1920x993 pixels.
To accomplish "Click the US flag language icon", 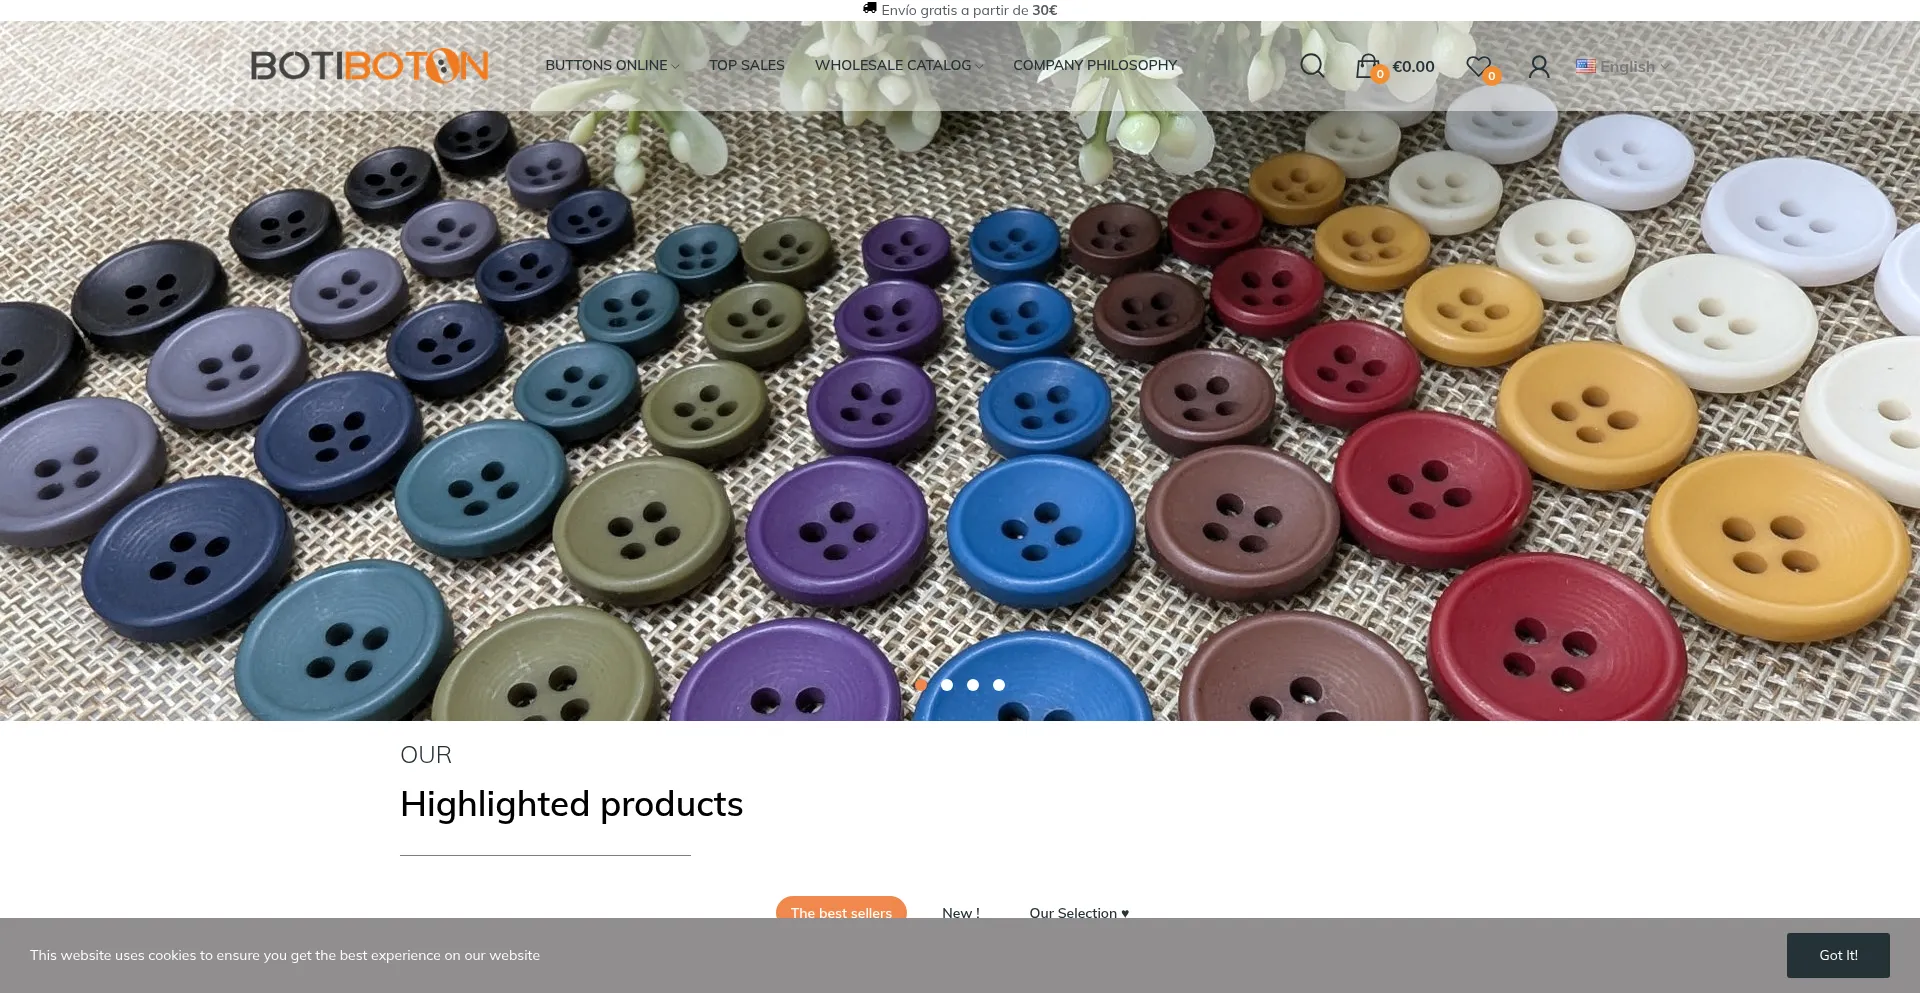I will (x=1585, y=66).
